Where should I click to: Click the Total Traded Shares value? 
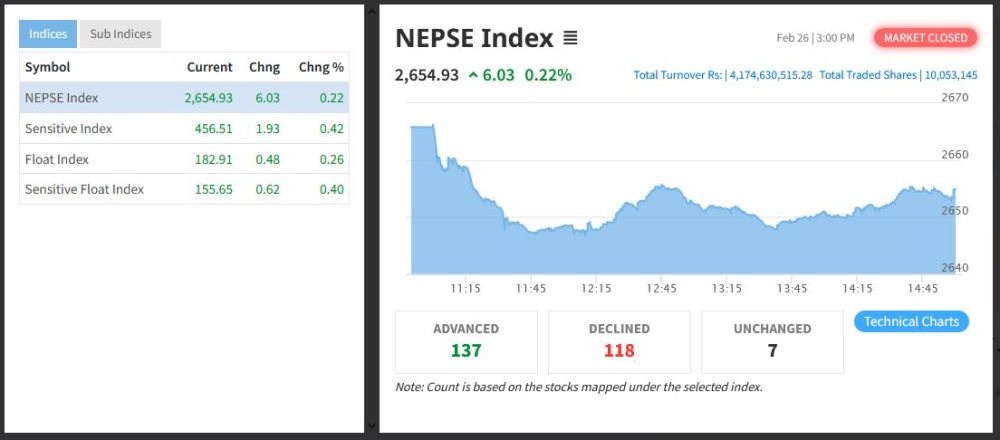coord(951,76)
